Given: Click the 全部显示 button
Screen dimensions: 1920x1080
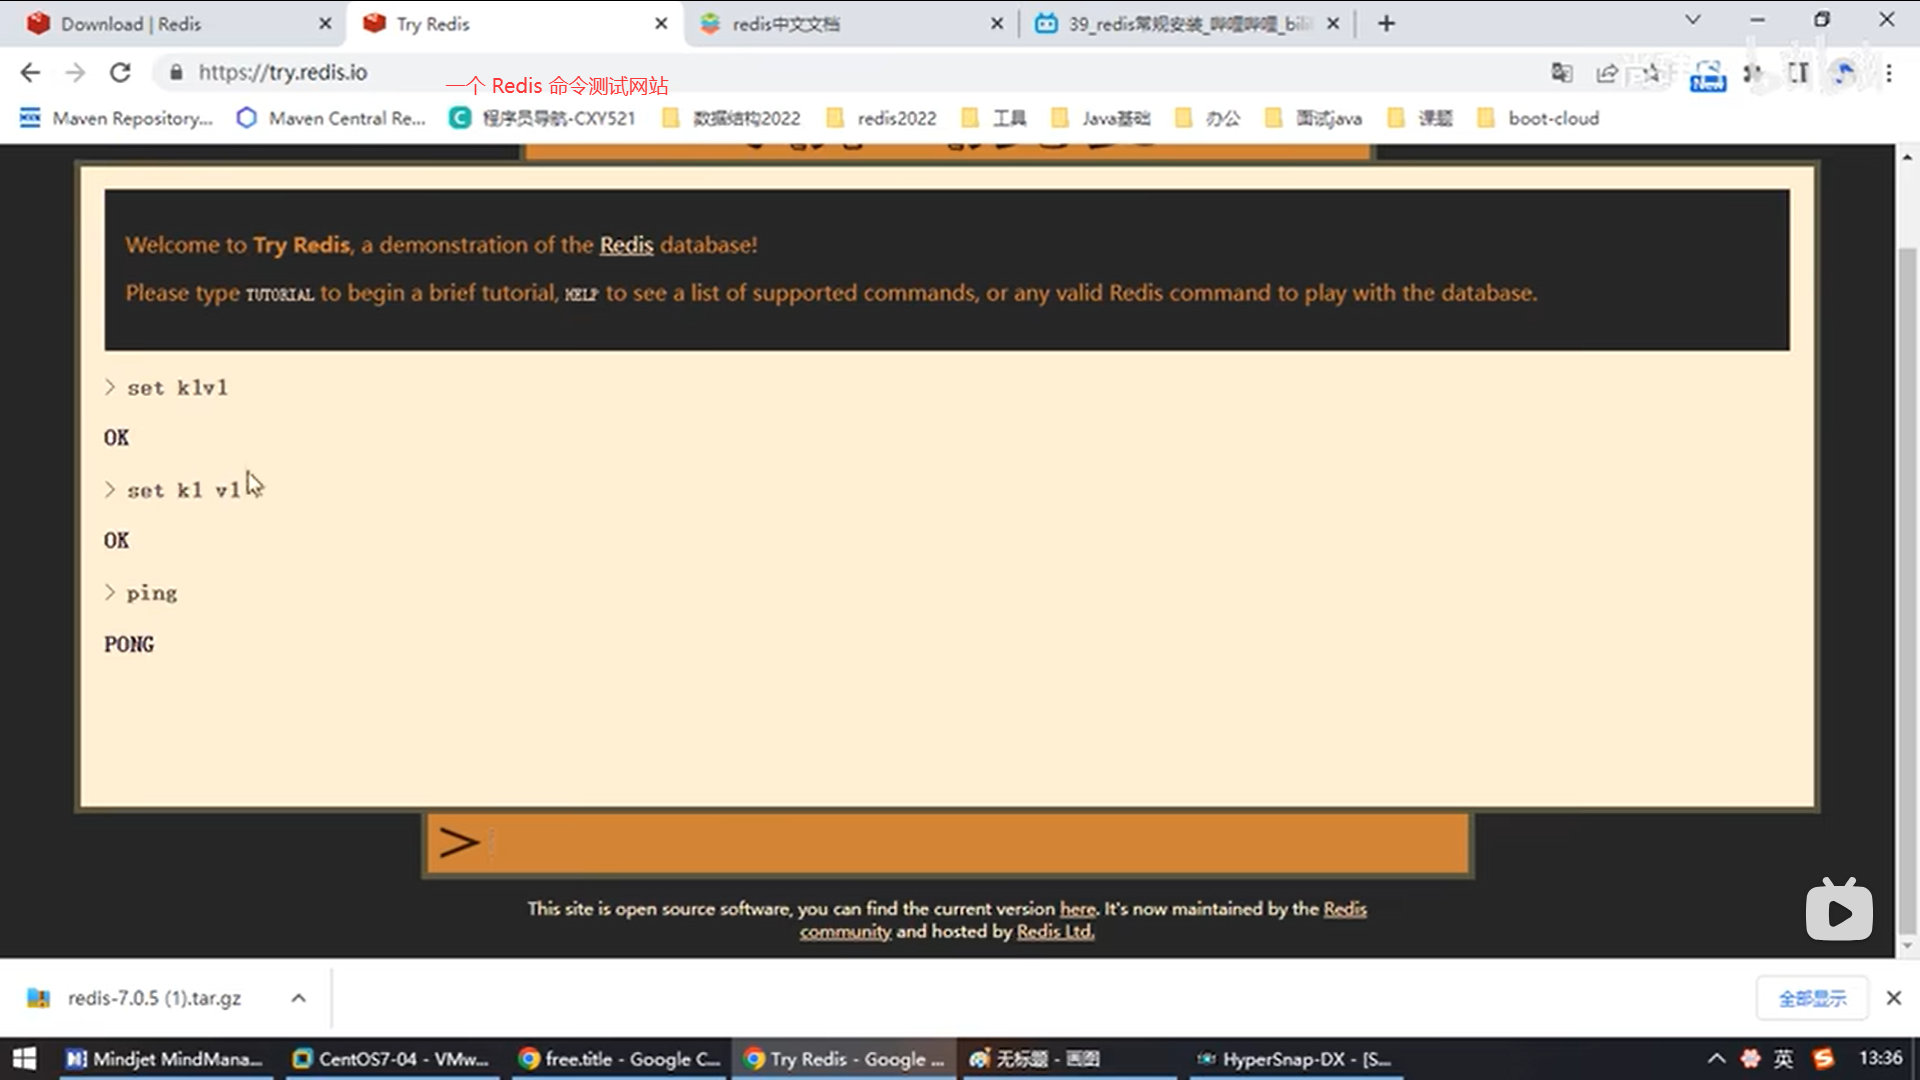Looking at the screenshot, I should pyautogui.click(x=1812, y=998).
